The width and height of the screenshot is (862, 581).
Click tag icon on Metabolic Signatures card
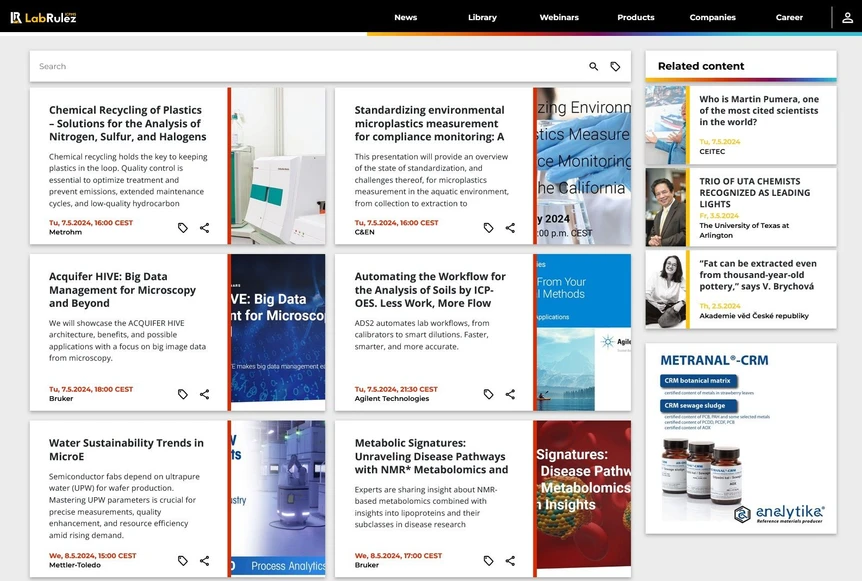pos(488,561)
